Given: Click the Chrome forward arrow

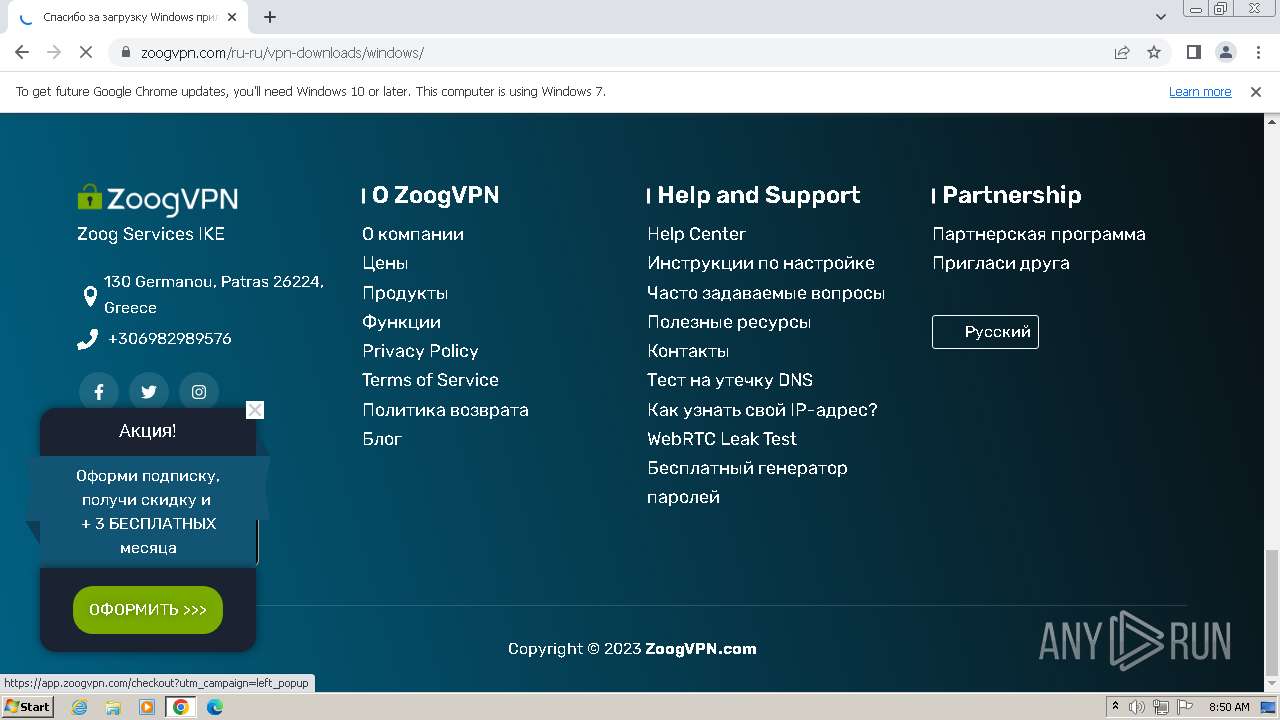Looking at the screenshot, I should pos(54,53).
